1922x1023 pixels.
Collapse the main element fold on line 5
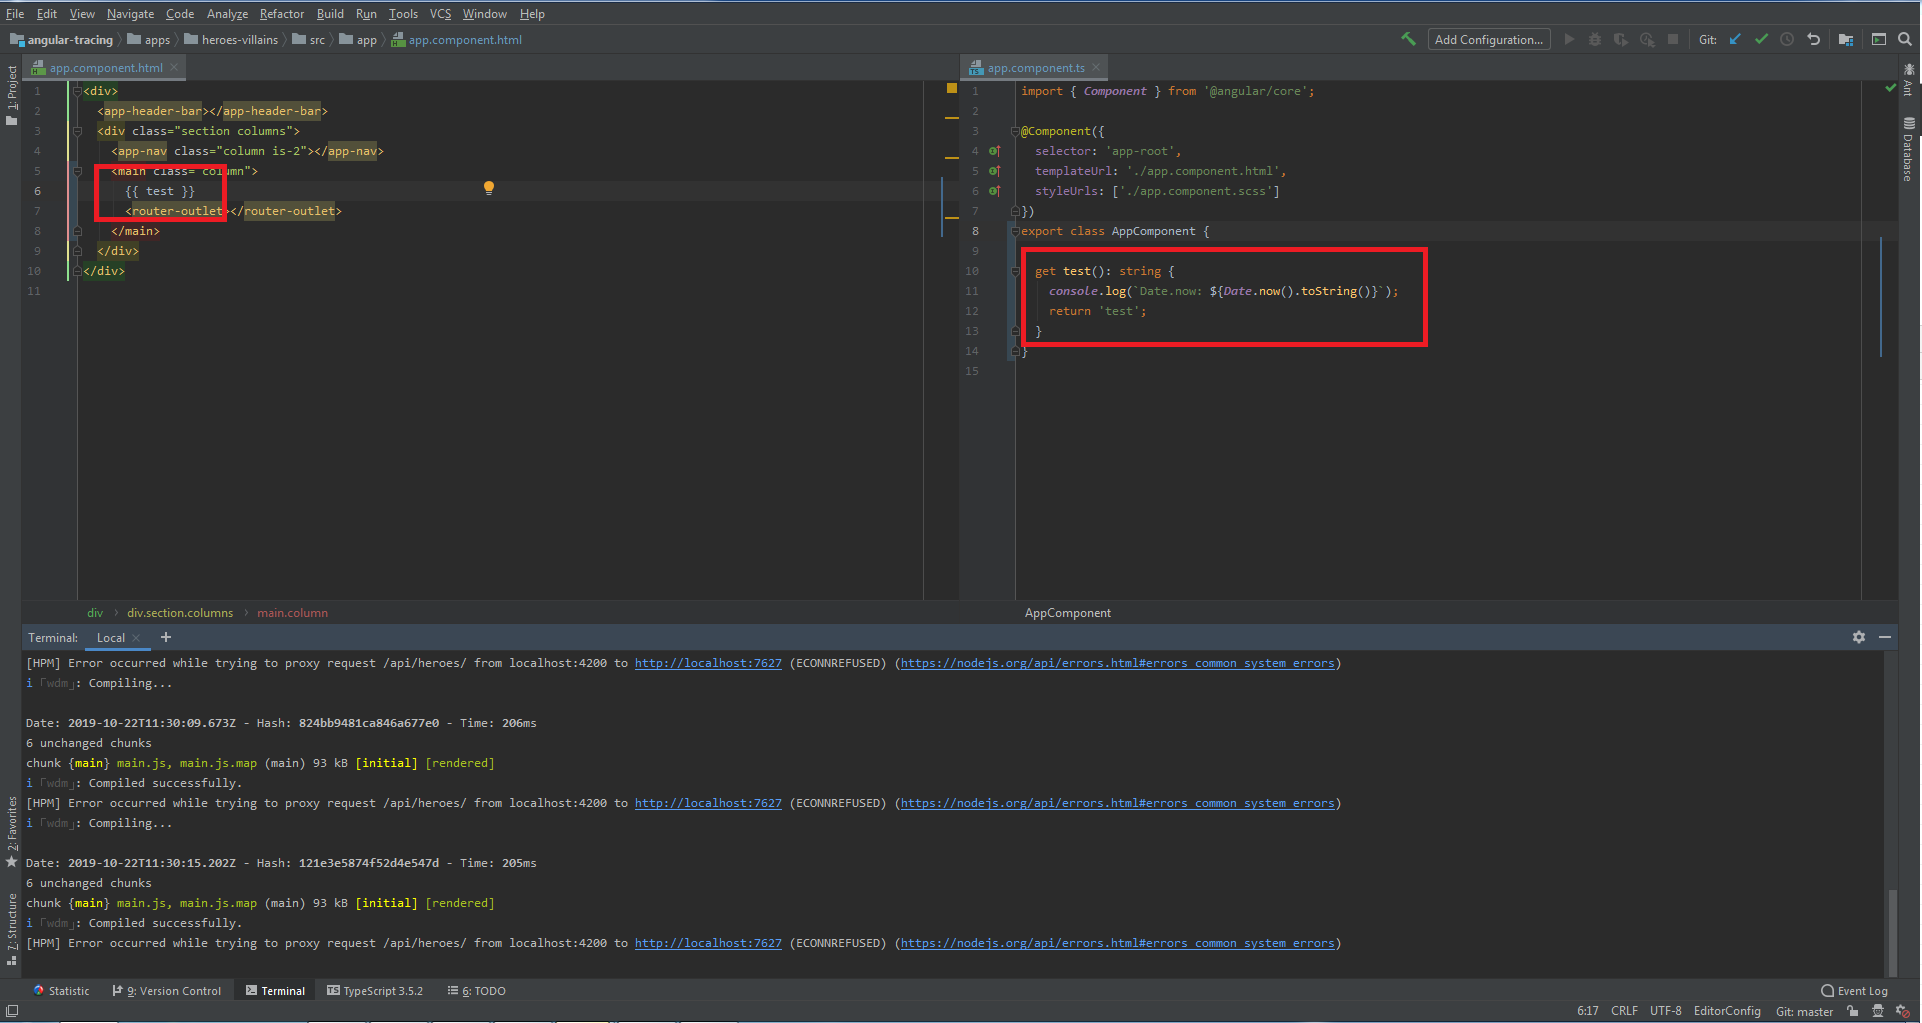click(x=76, y=171)
